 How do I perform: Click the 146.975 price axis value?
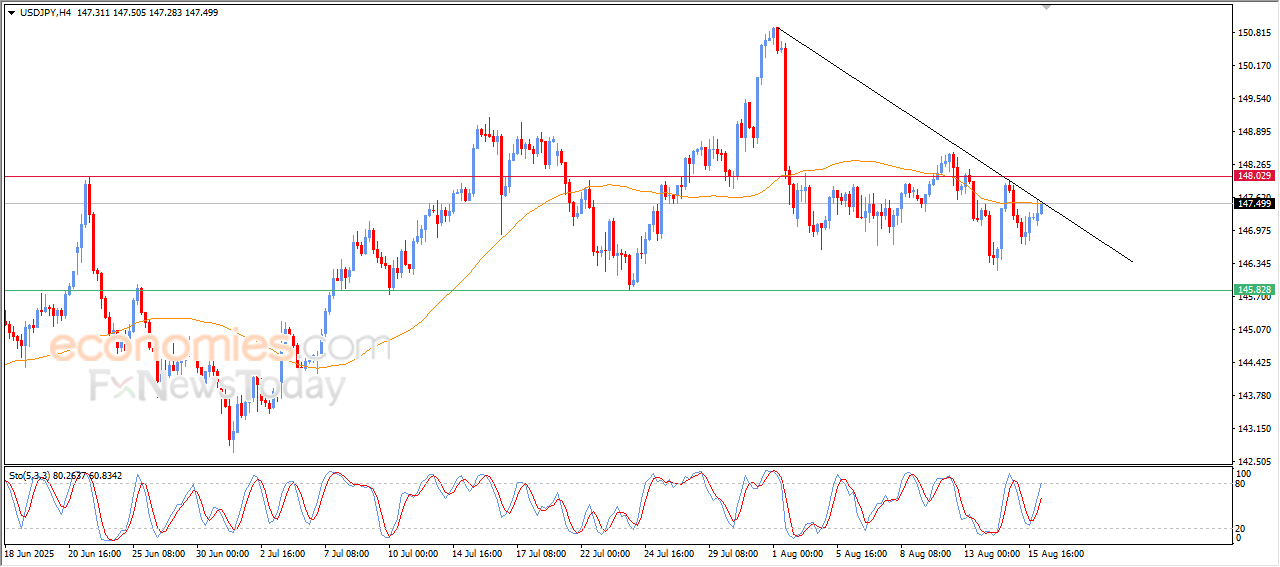(1254, 231)
